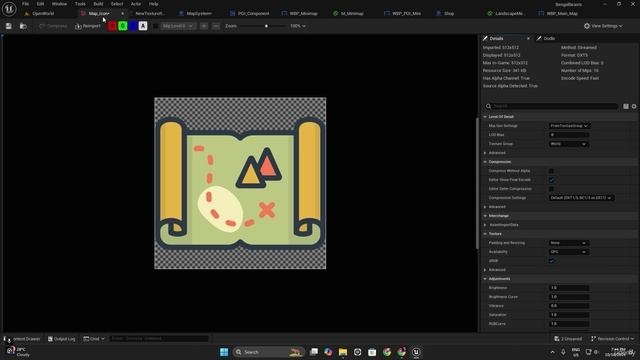Open the Edit menu
Viewport: 640px width, 360px height.
40,4
